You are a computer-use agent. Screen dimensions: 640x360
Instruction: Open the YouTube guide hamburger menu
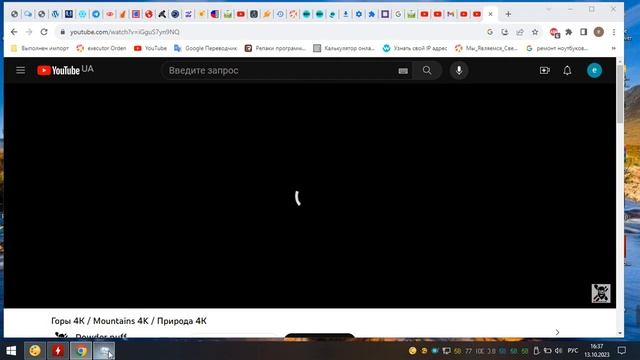click(20, 70)
